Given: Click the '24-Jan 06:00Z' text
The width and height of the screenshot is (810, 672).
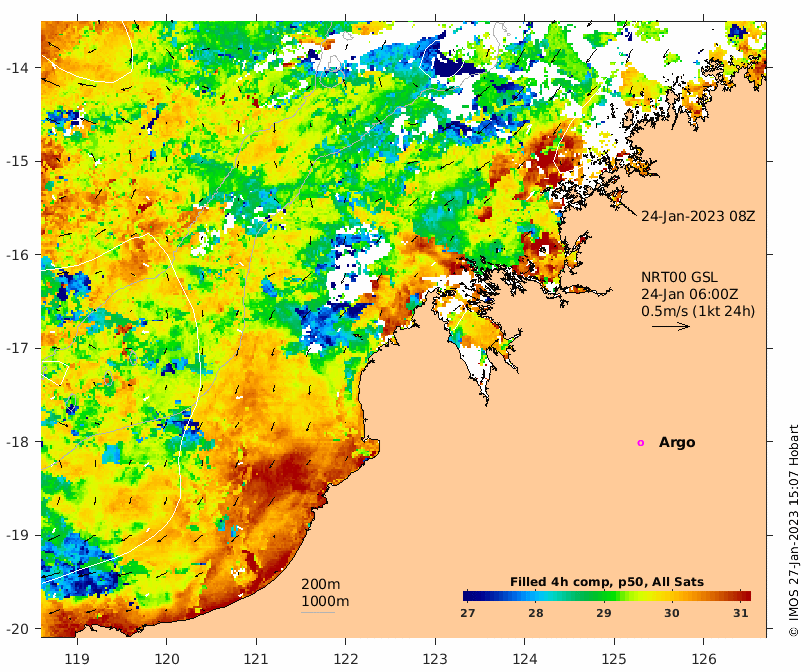Looking at the screenshot, I should pyautogui.click(x=690, y=294).
